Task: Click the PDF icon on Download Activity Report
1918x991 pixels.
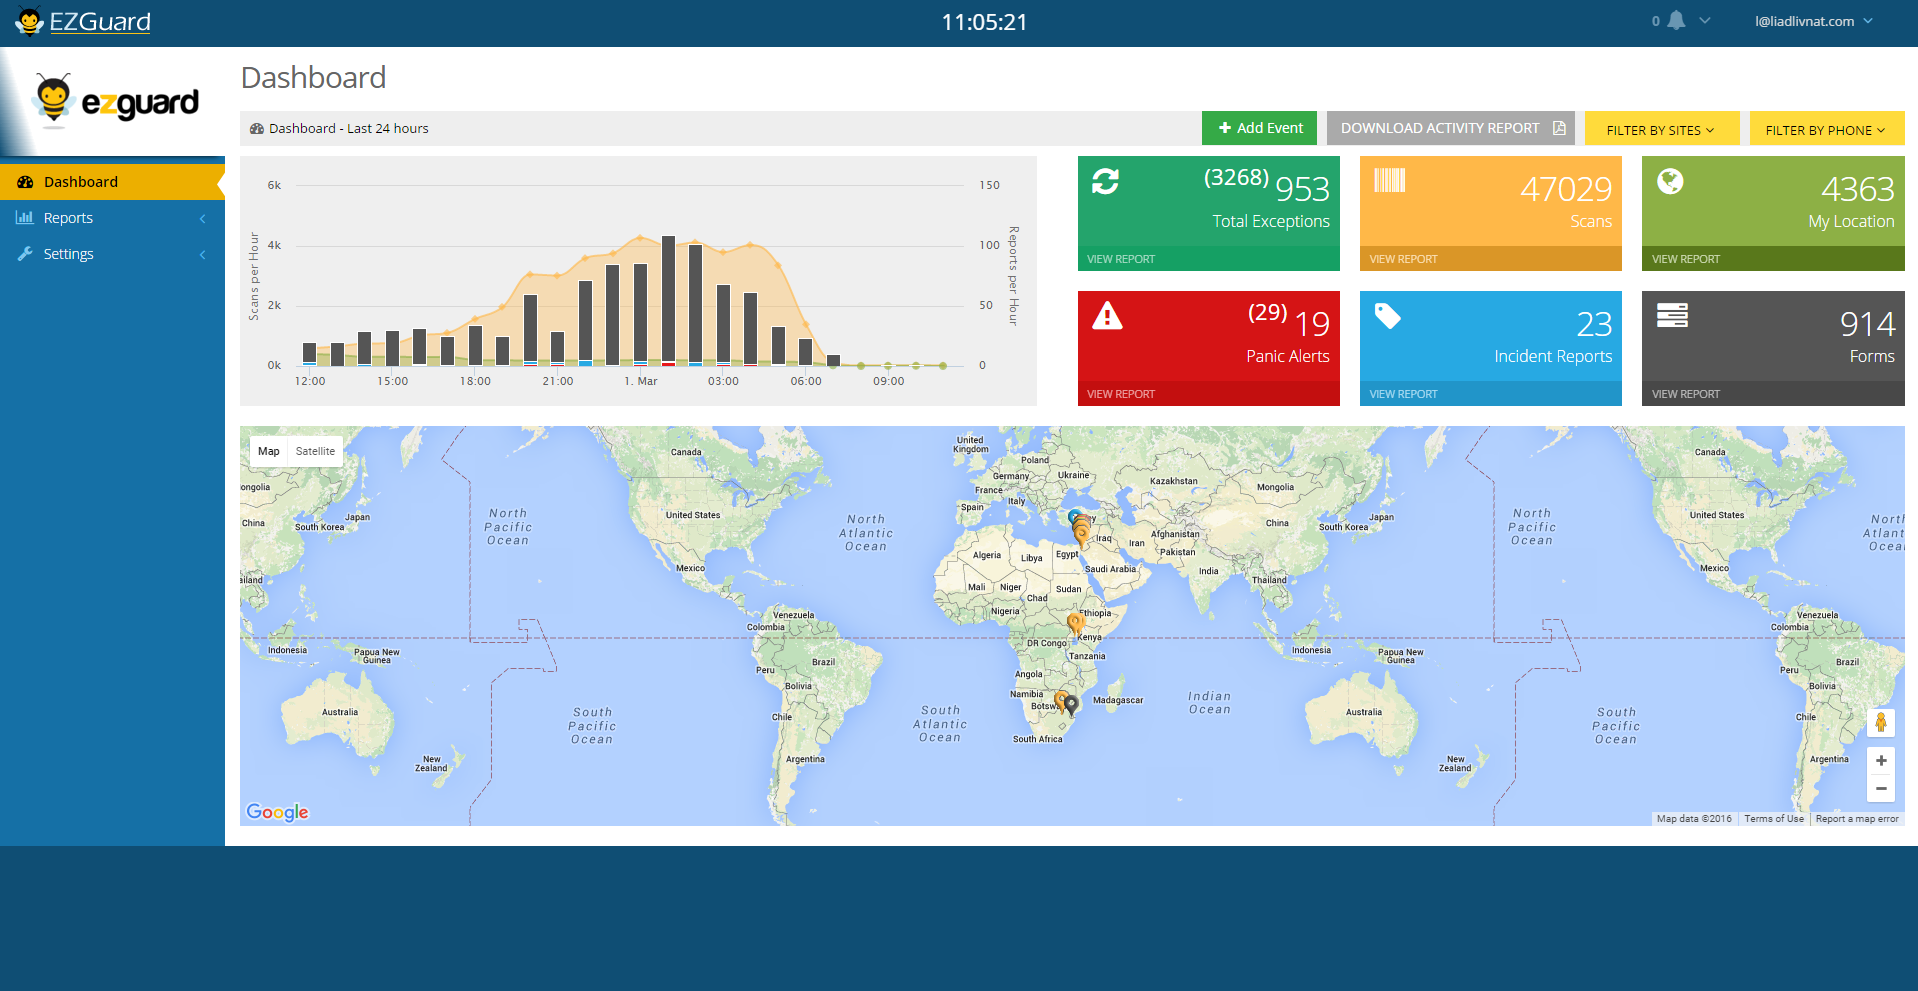Action: point(1559,128)
